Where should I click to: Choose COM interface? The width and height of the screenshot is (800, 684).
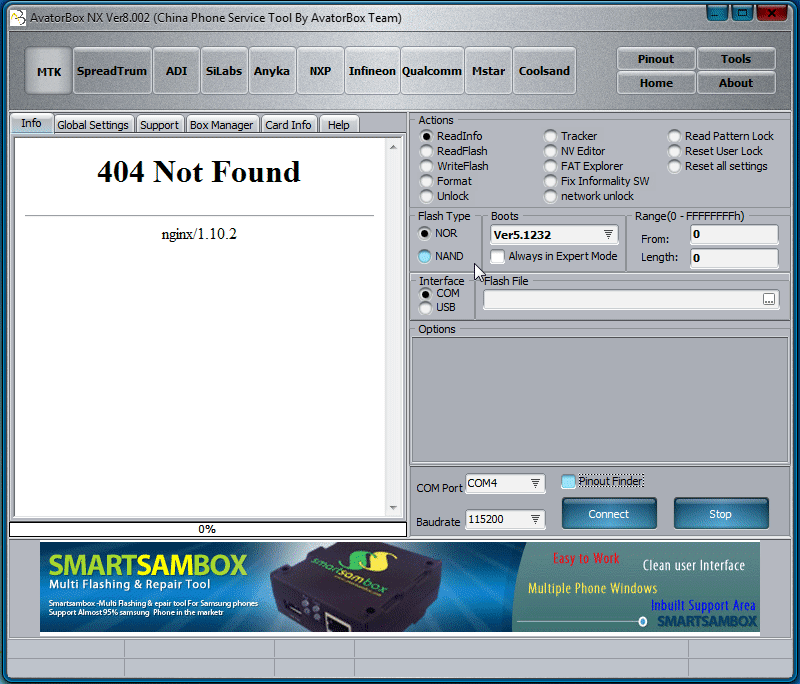pos(426,294)
